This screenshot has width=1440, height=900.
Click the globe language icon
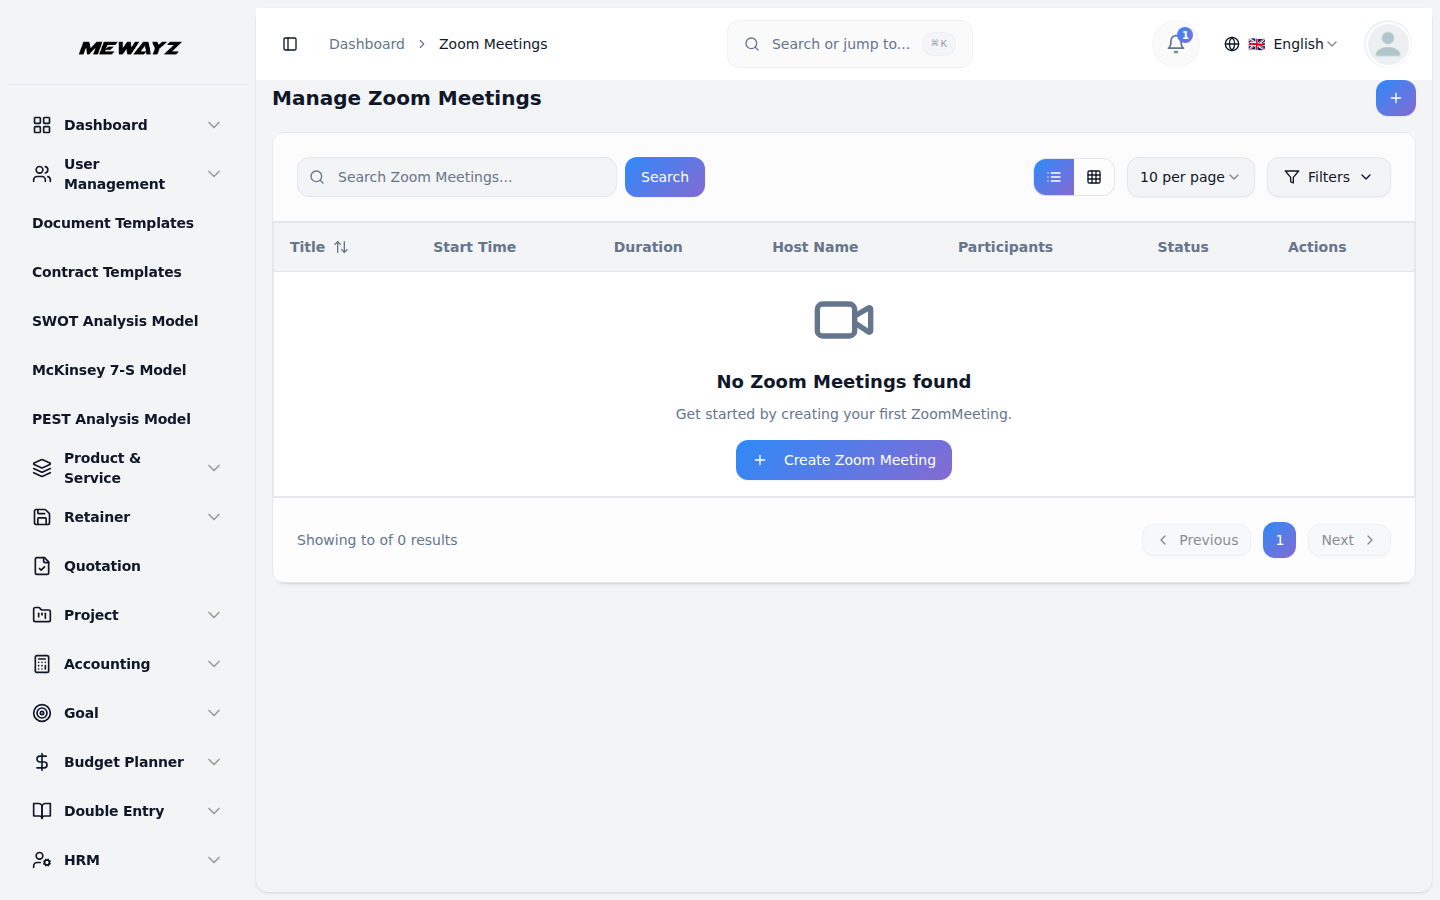(x=1231, y=44)
